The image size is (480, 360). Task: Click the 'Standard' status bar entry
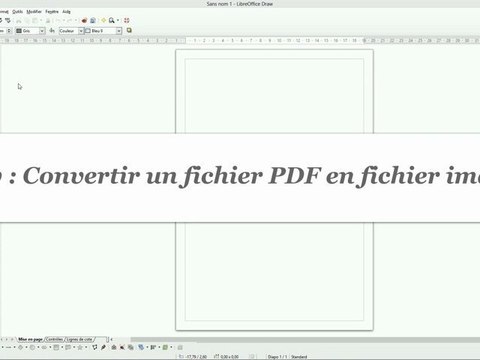(299, 357)
